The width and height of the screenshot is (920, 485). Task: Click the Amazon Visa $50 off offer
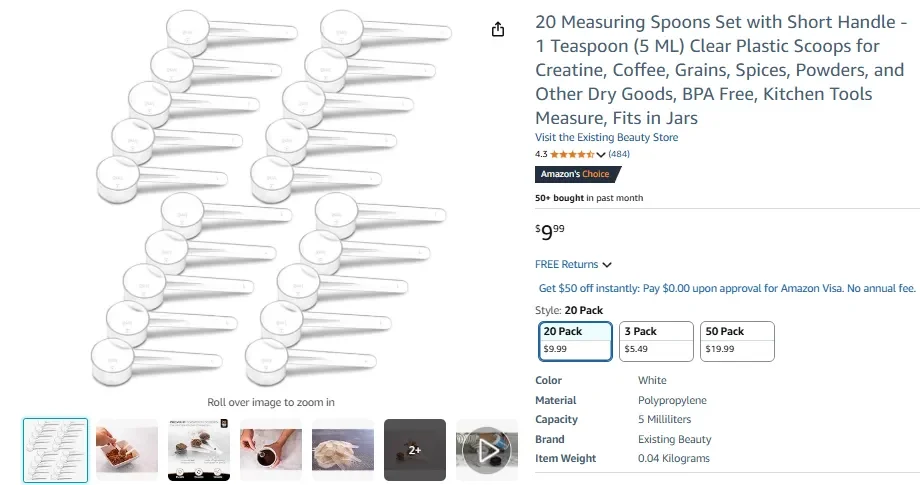727,288
